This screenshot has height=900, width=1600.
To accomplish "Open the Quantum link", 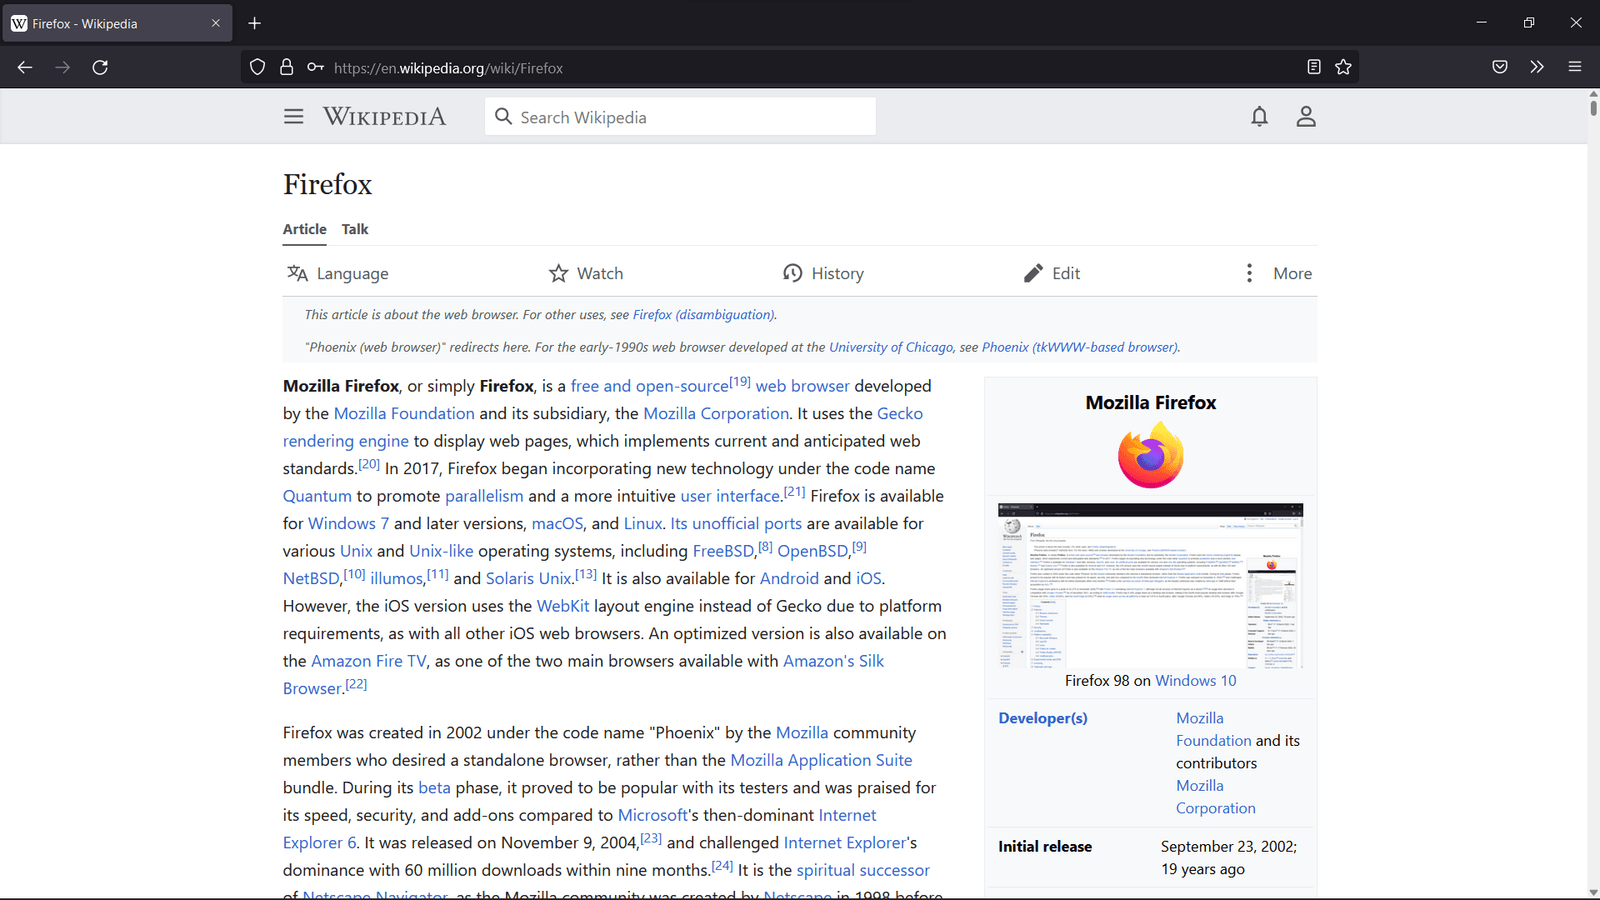I will pos(317,496).
